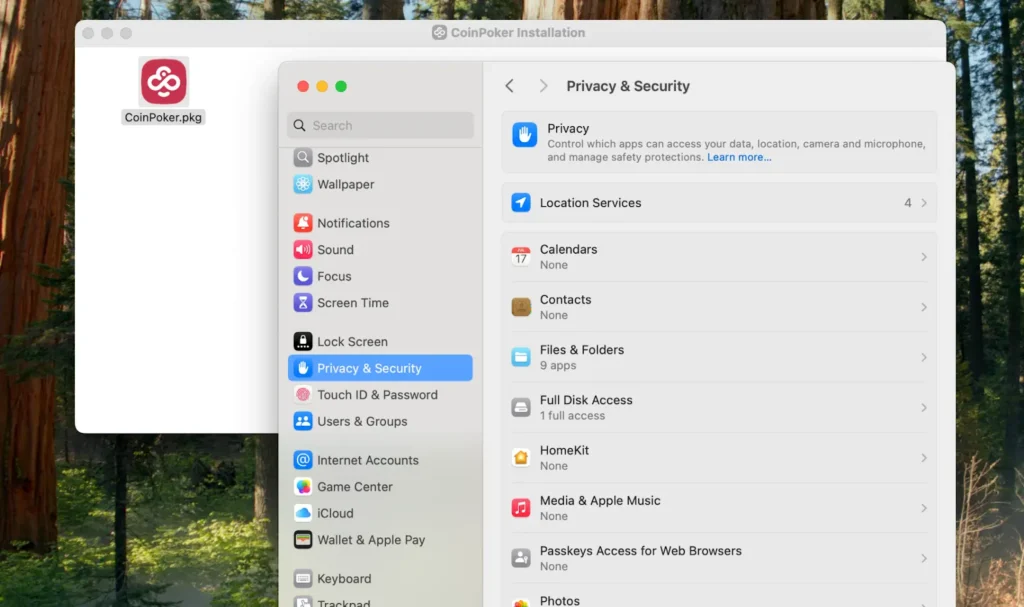This screenshot has width=1024, height=607.
Task: Select Lock Screen in sidebar
Action: coord(352,342)
